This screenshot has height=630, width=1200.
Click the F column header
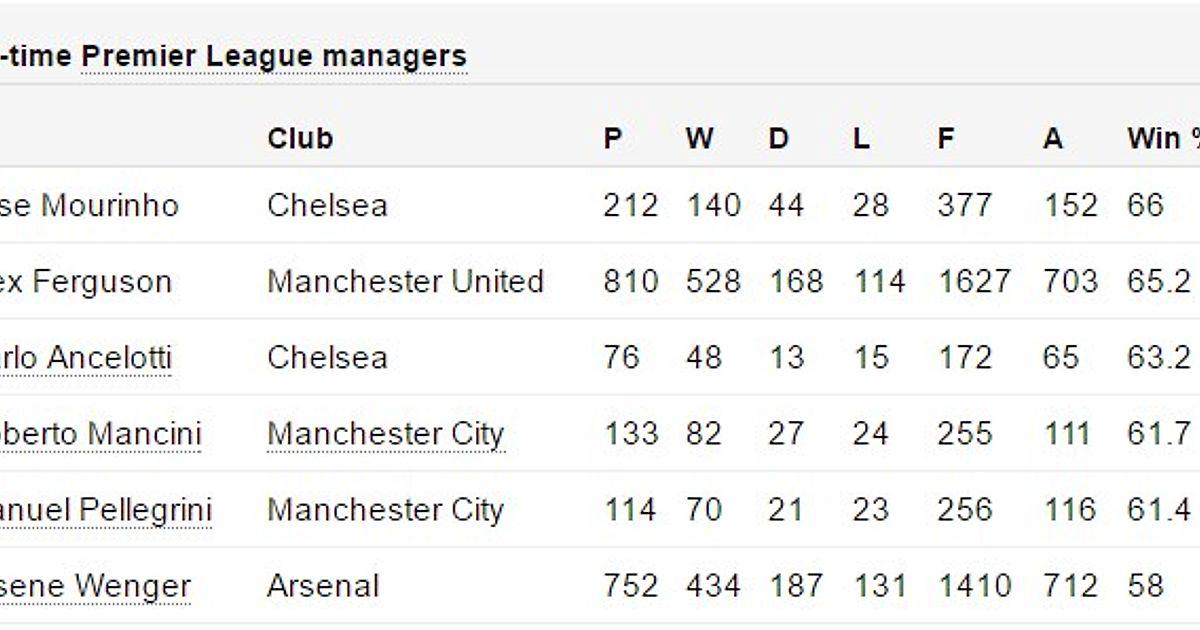946,138
